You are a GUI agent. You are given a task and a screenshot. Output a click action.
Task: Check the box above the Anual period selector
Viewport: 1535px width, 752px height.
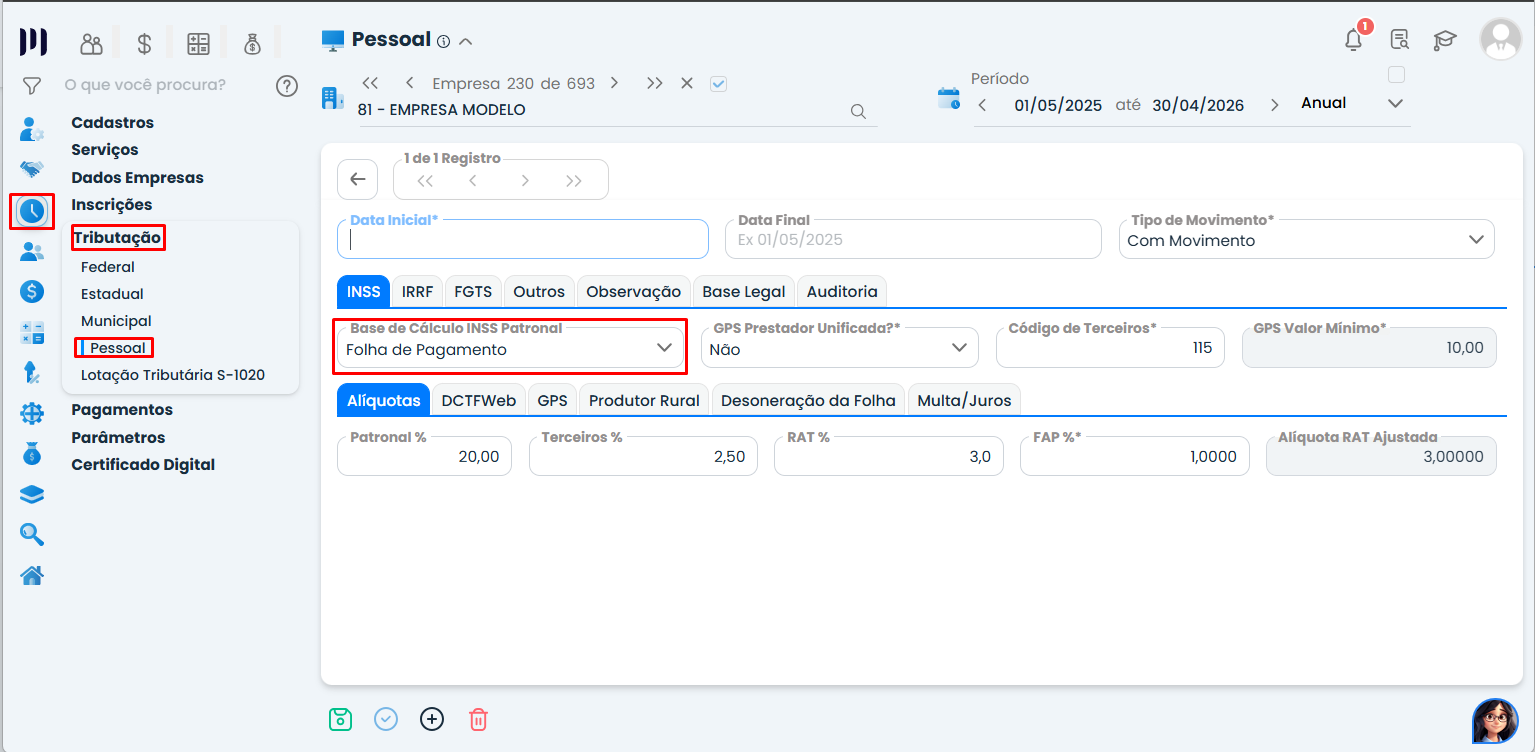1396,75
